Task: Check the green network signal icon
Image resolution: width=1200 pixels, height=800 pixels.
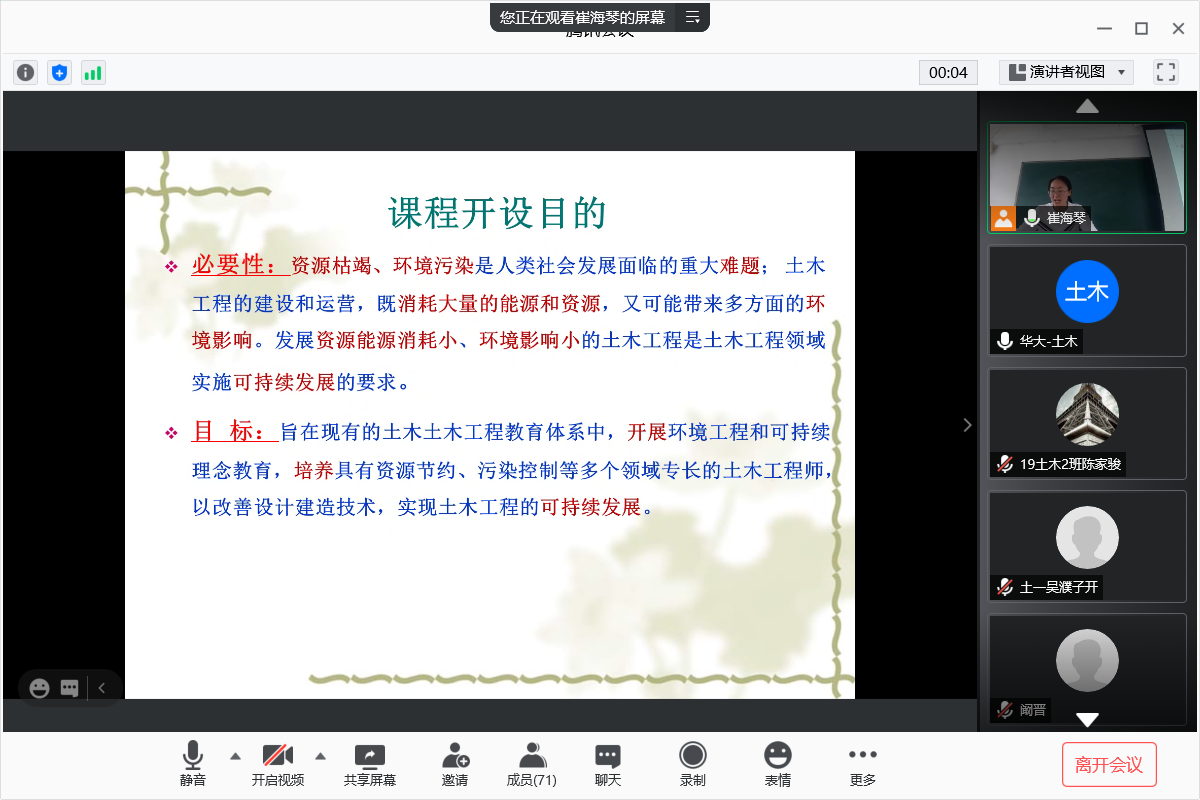Action: pos(93,72)
